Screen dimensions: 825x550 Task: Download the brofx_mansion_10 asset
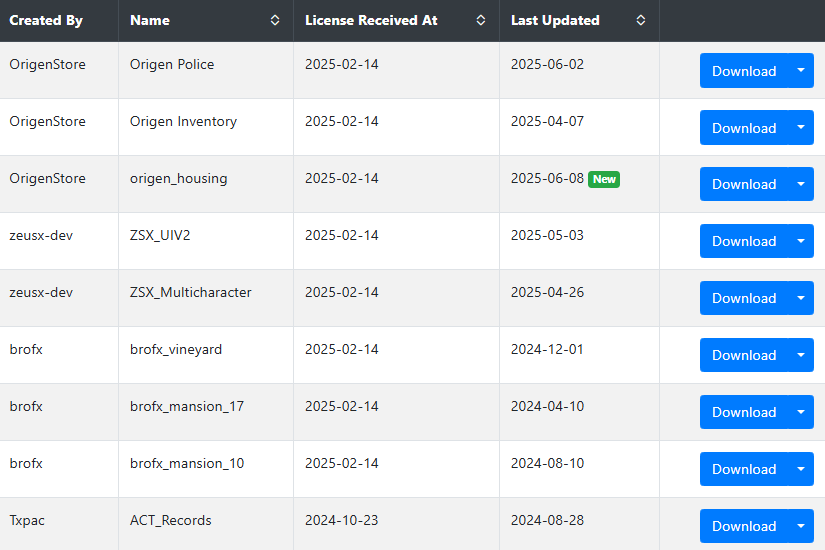pos(744,469)
